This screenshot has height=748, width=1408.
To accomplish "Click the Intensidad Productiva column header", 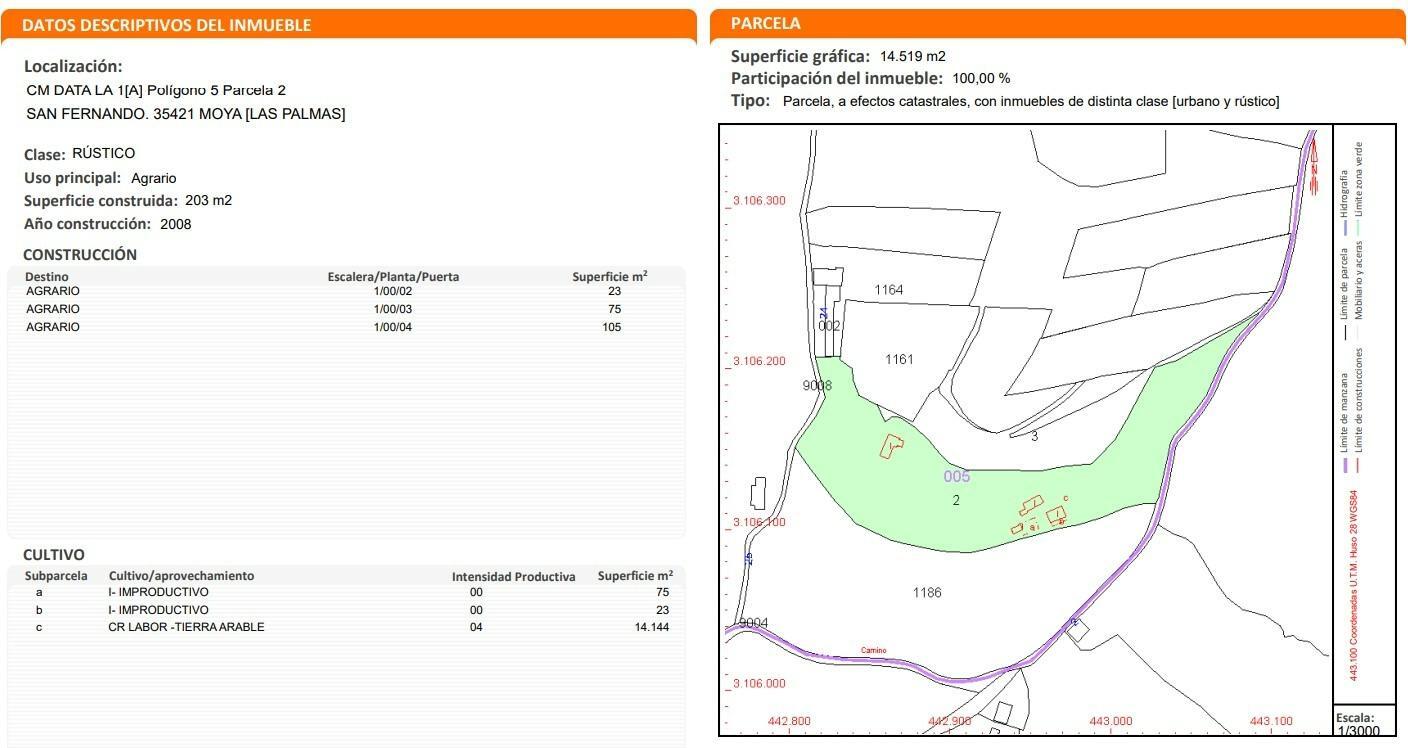I will [513, 576].
